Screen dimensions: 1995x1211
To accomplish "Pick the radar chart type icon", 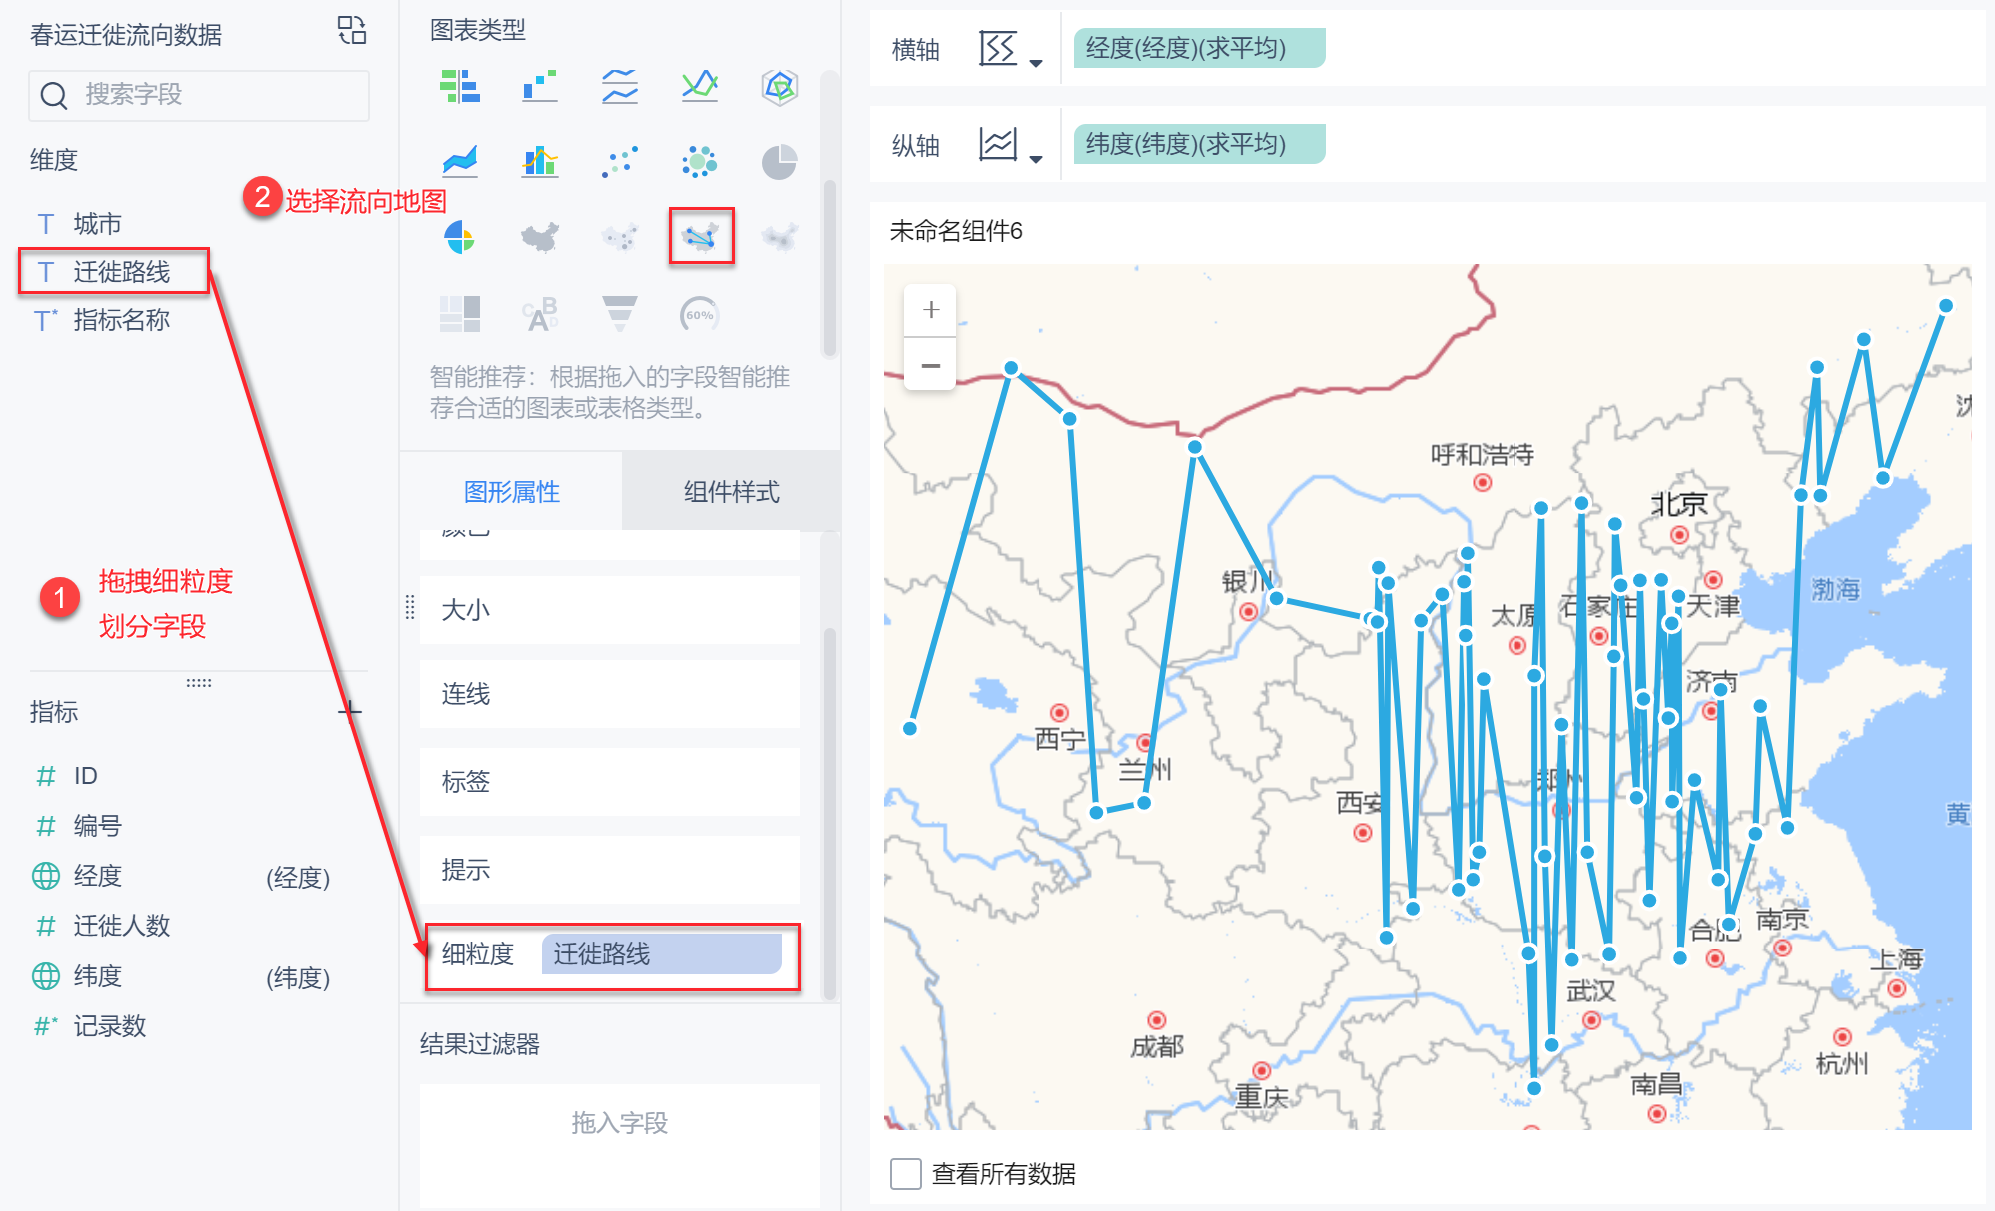I will 779,87.
